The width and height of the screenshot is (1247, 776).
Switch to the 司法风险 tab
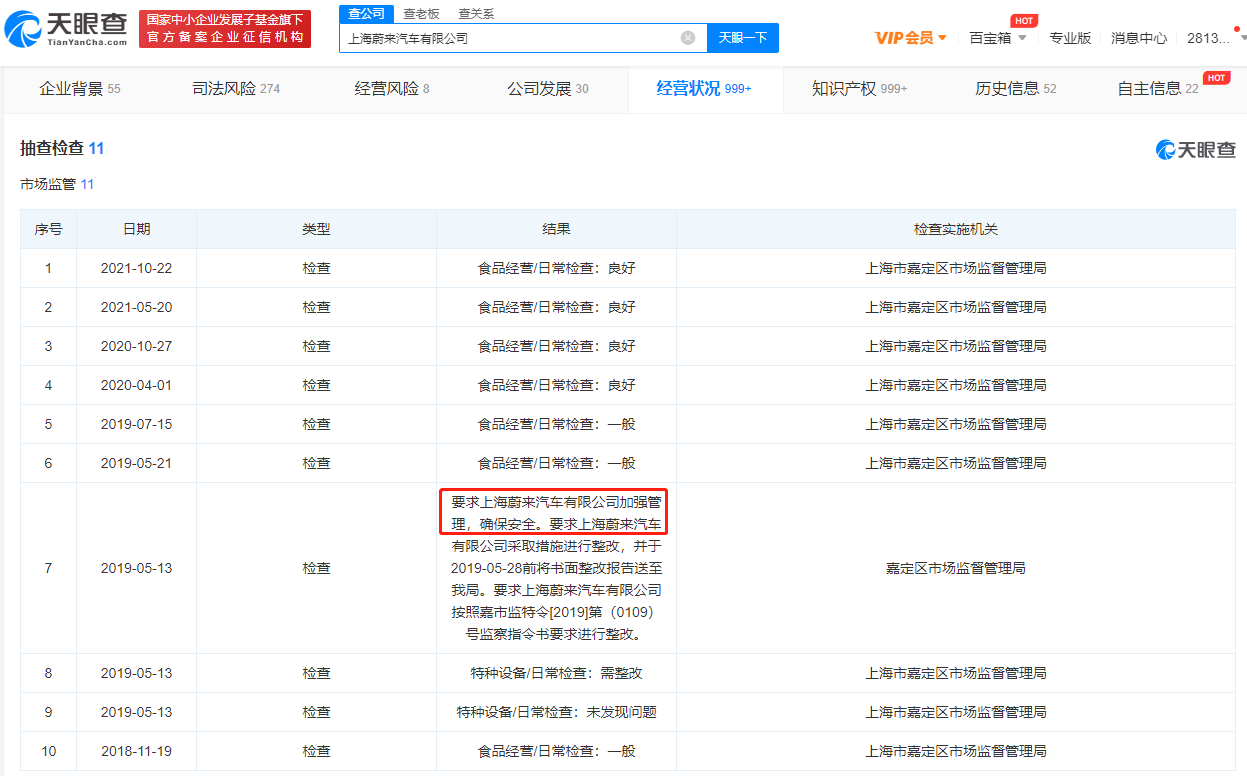(x=236, y=89)
